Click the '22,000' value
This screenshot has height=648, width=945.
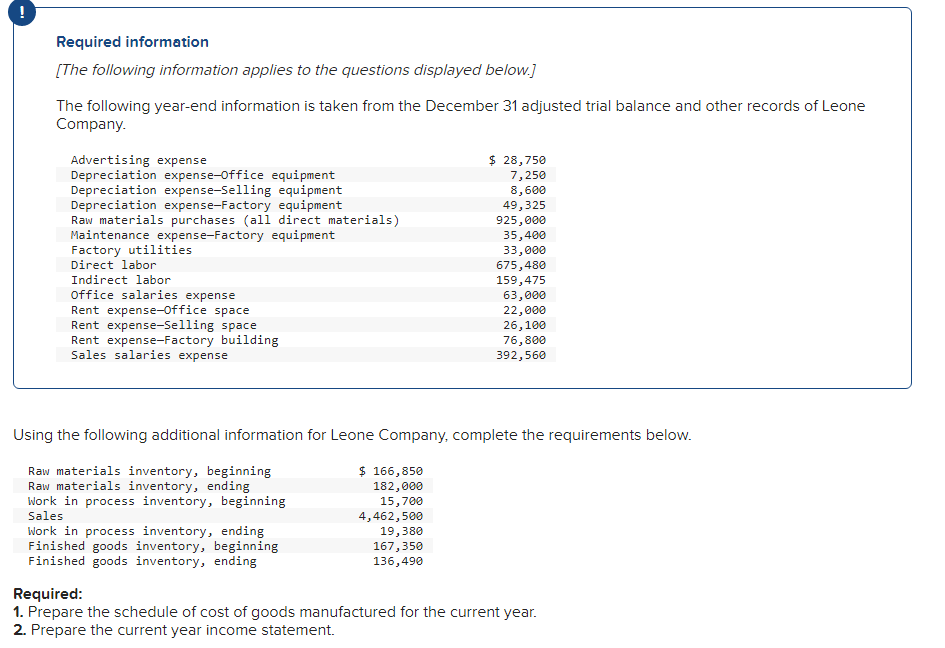524,310
